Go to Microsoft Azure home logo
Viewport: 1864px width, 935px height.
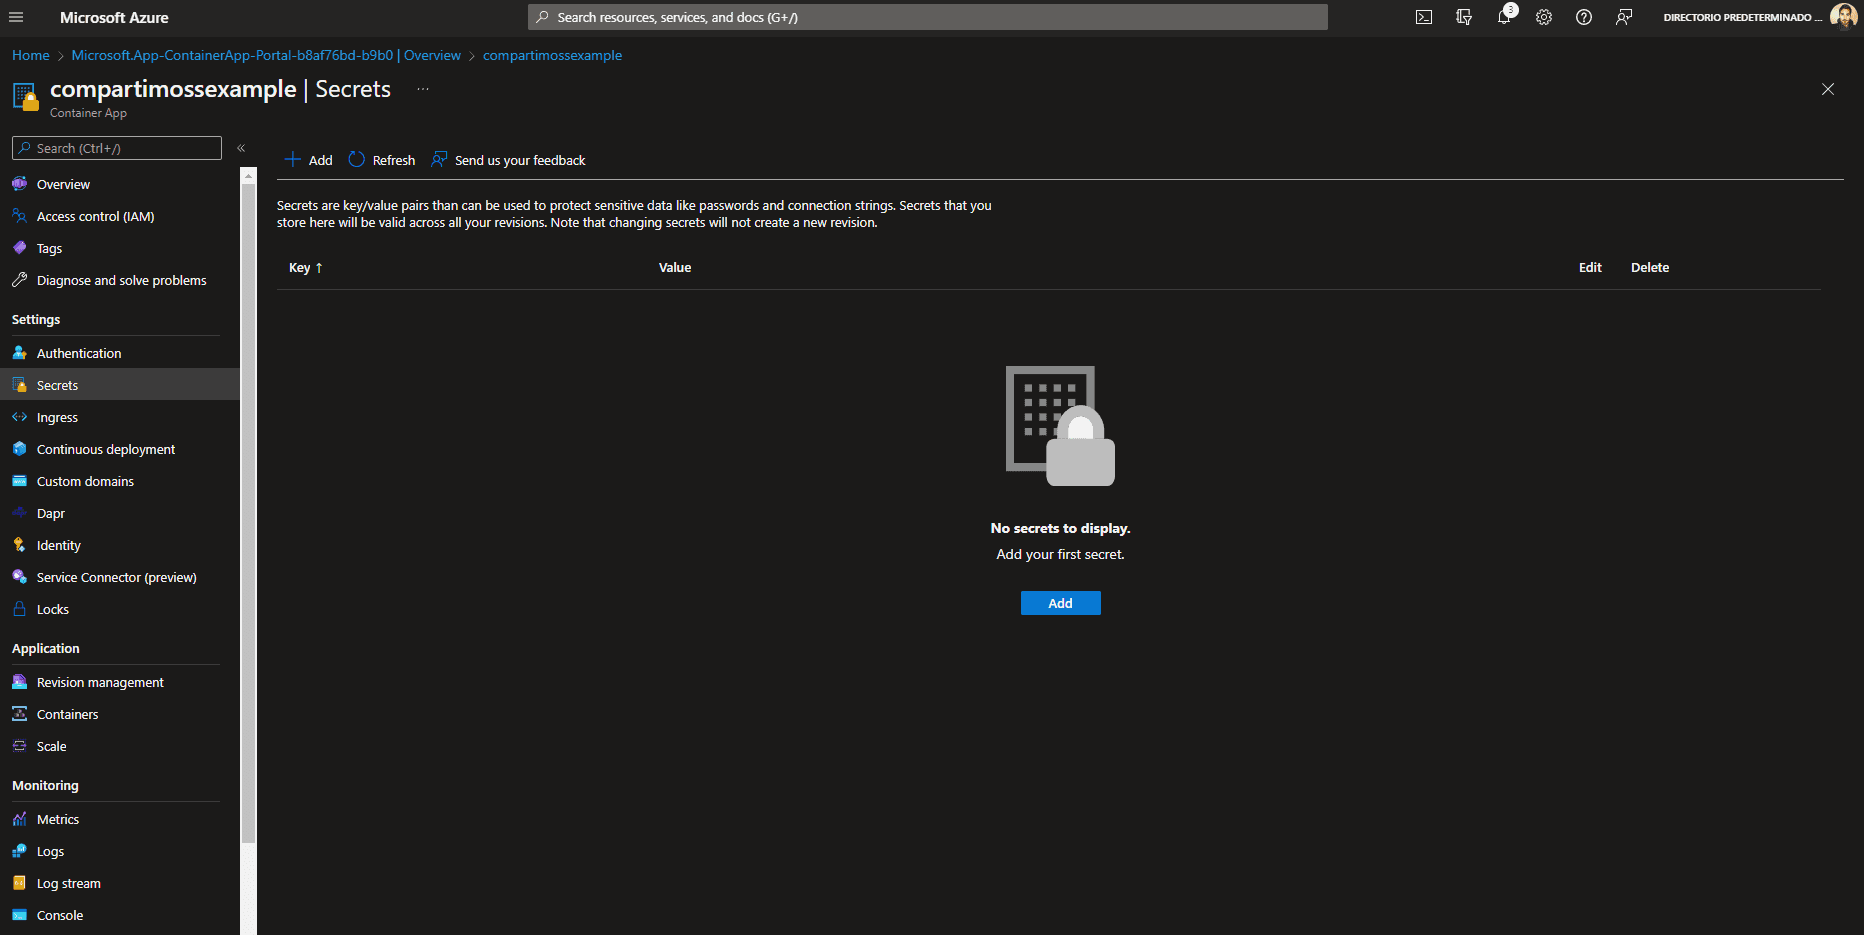click(114, 17)
